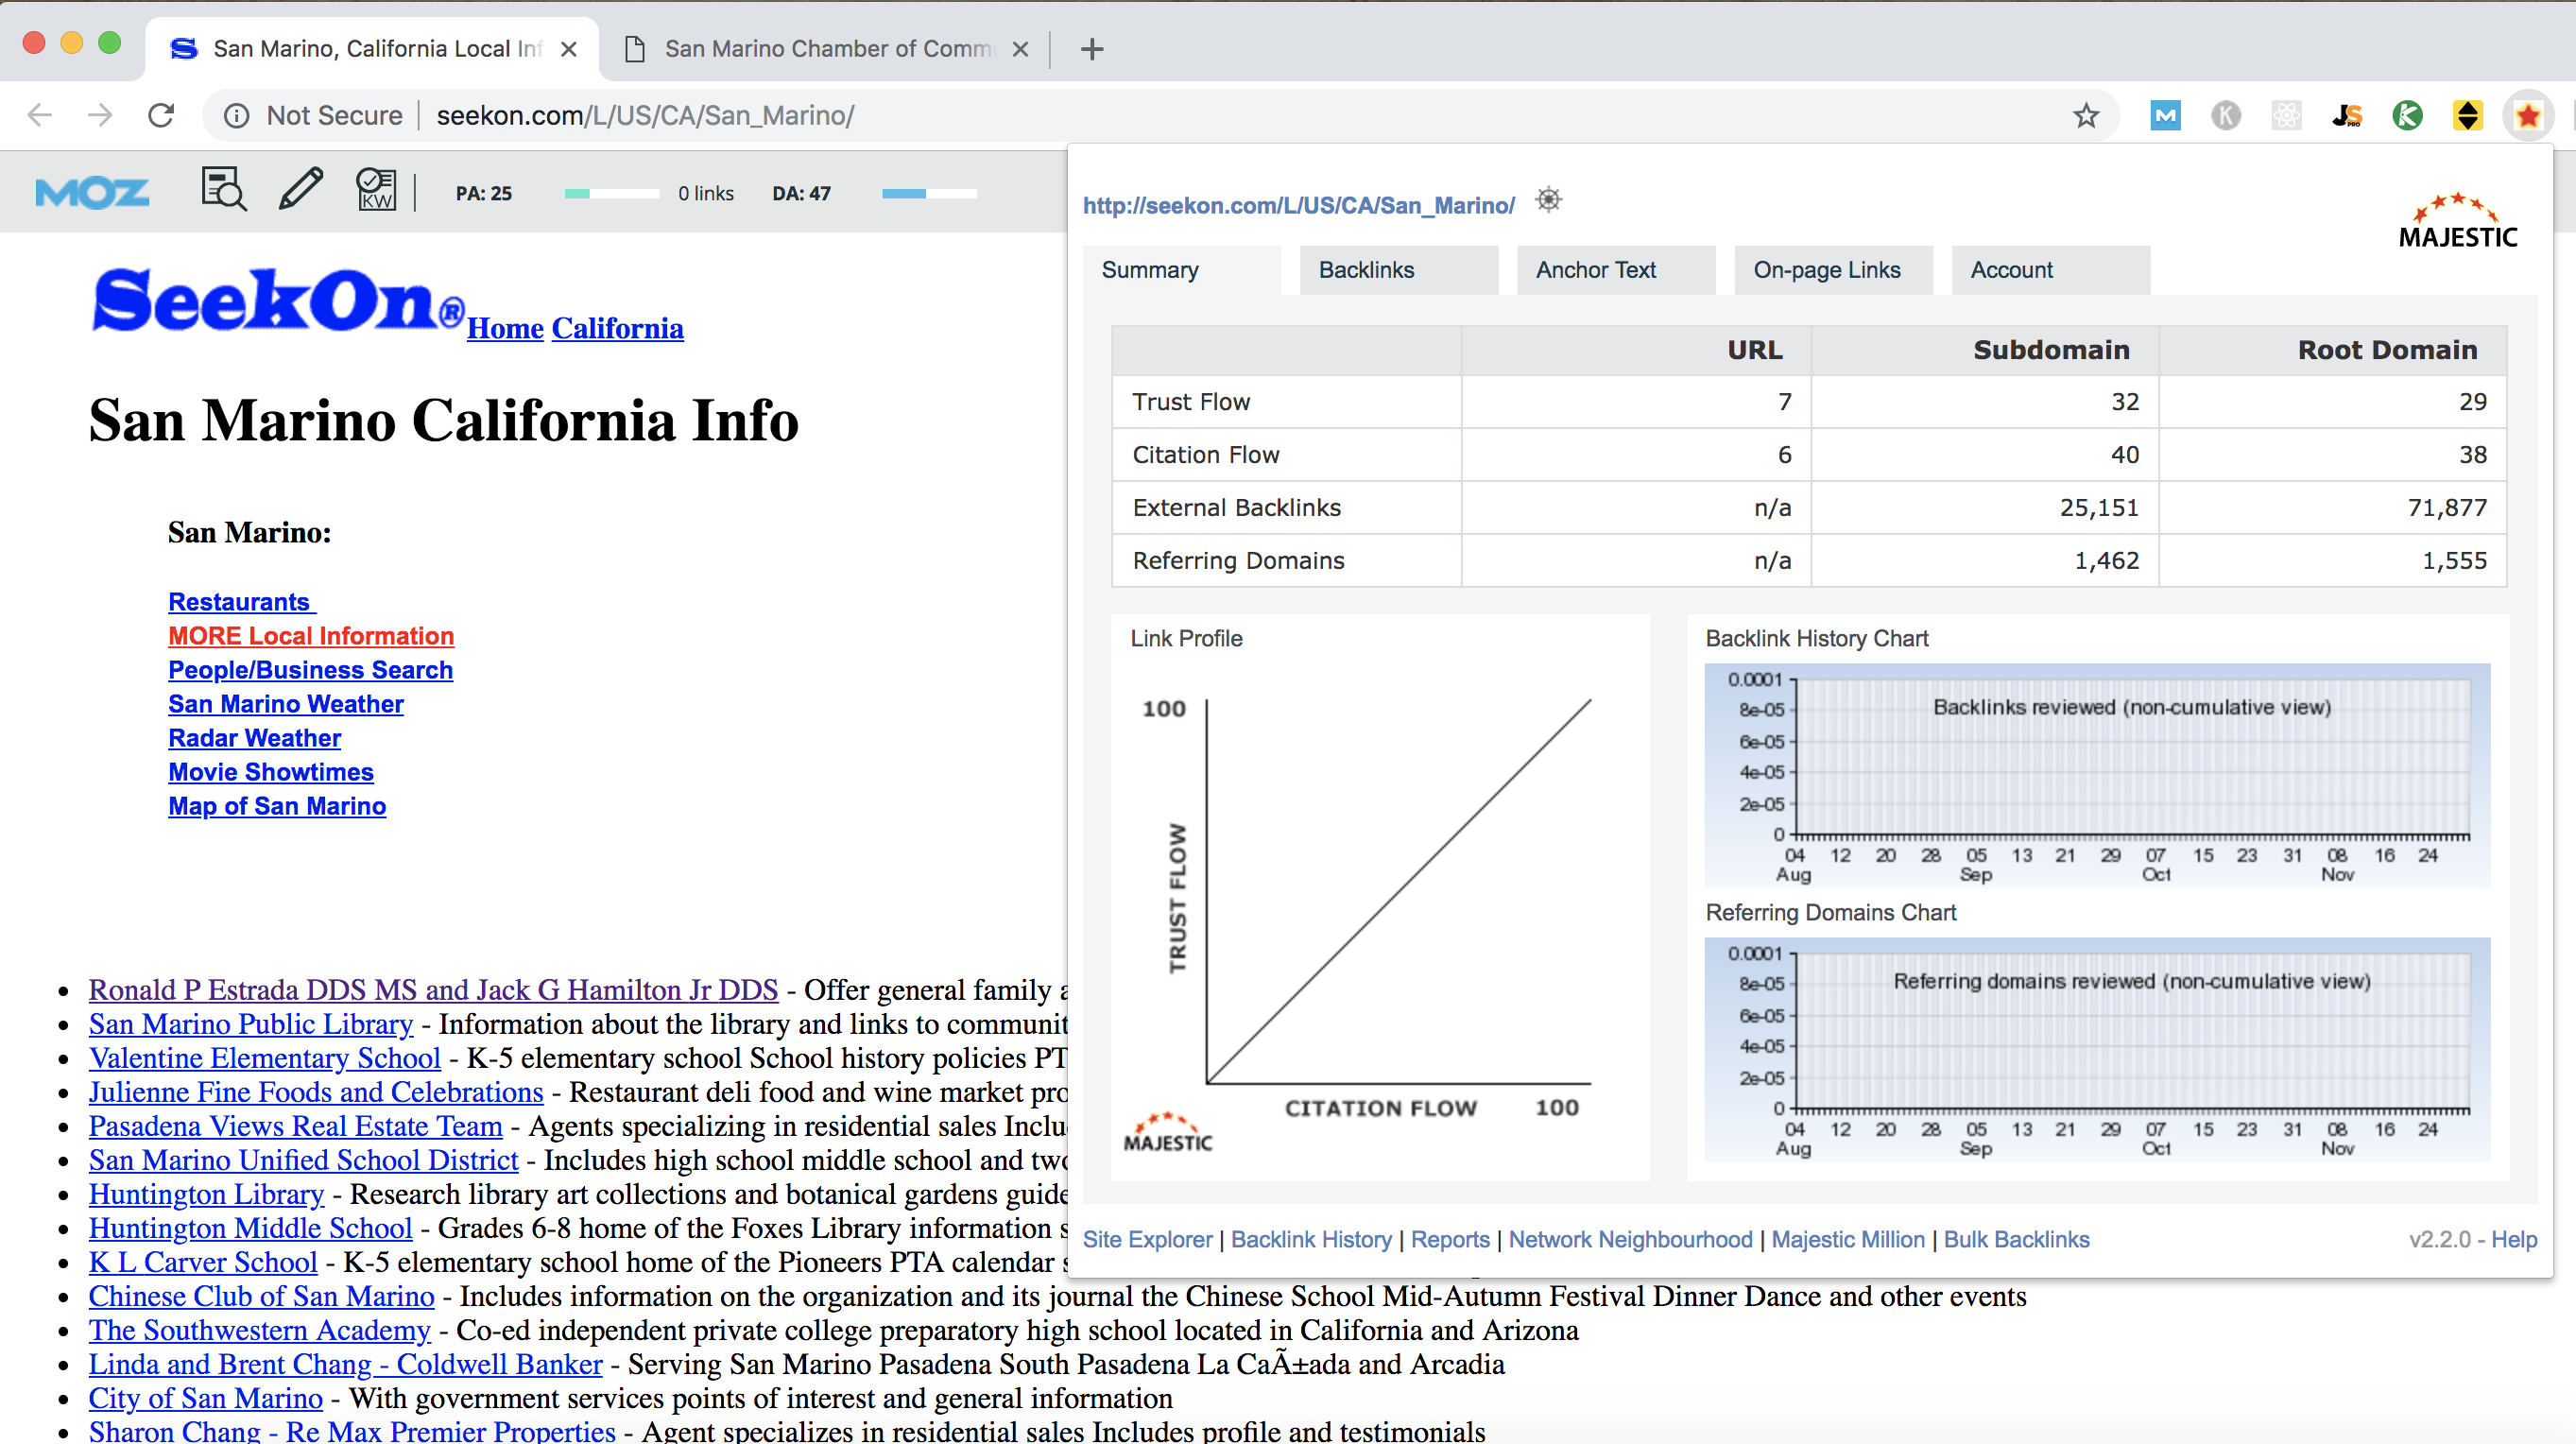The height and width of the screenshot is (1444, 2576).
Task: Open Valentine Elementary School link
Action: click(265, 1058)
